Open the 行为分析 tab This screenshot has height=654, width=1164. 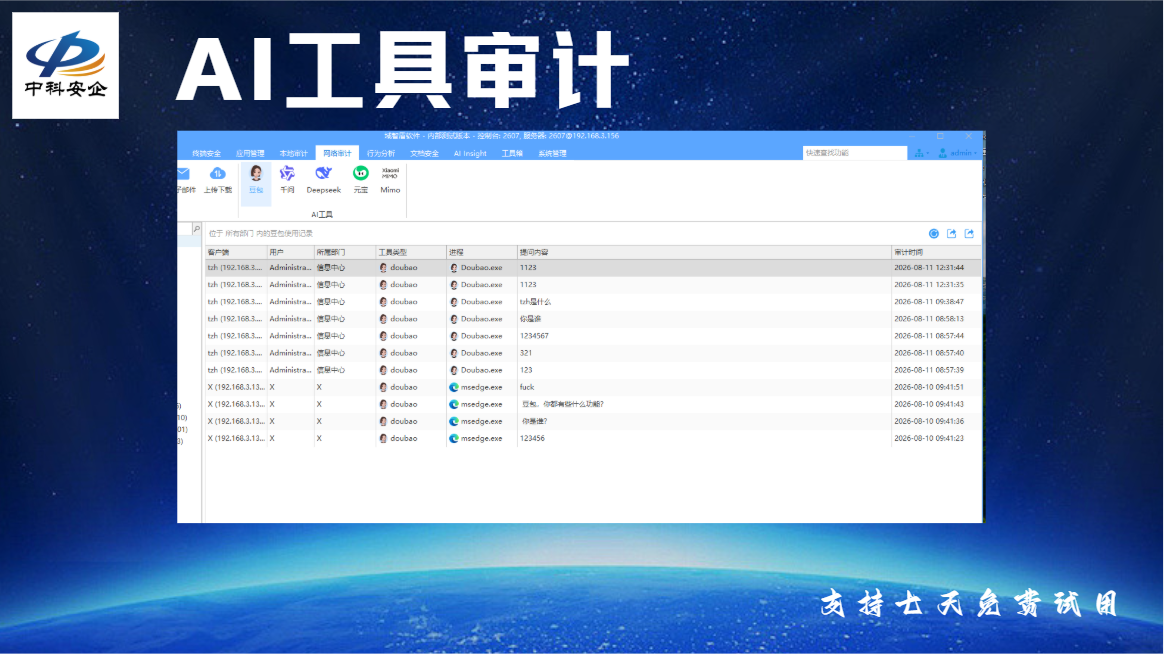pyautogui.click(x=381, y=154)
